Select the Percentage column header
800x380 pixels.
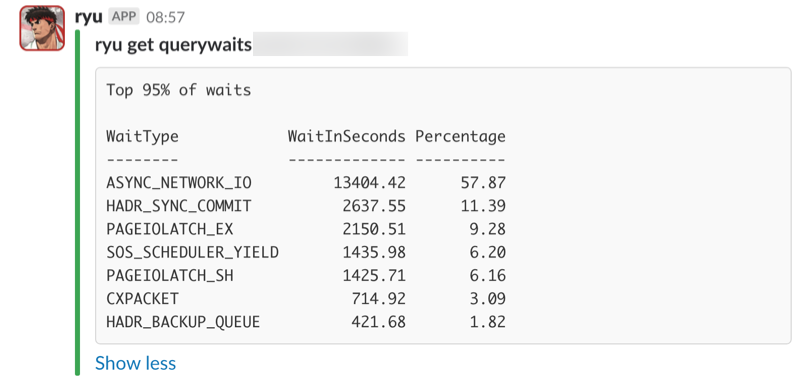(x=460, y=136)
